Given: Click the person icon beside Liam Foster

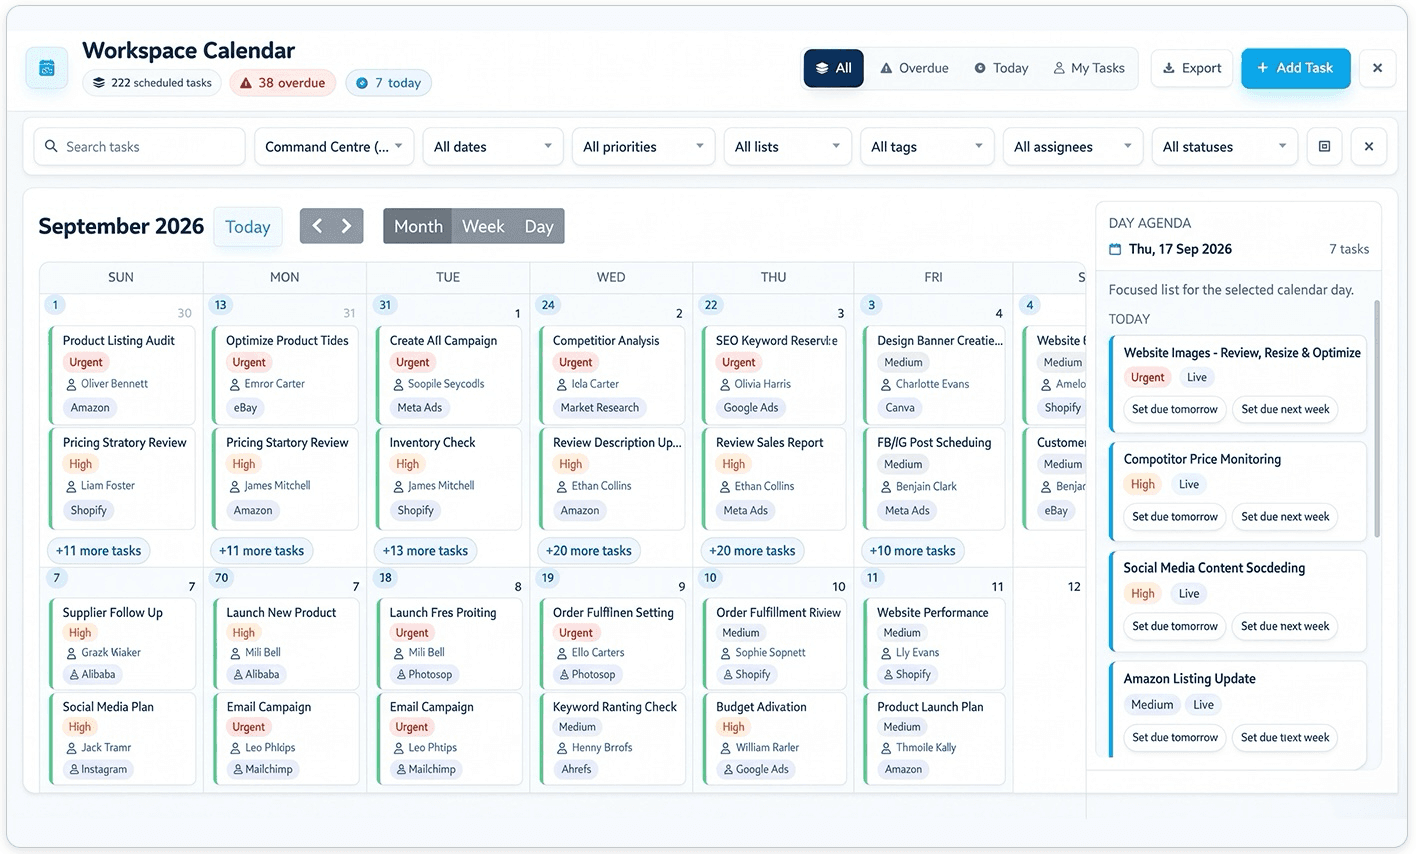Looking at the screenshot, I should pyautogui.click(x=71, y=486).
